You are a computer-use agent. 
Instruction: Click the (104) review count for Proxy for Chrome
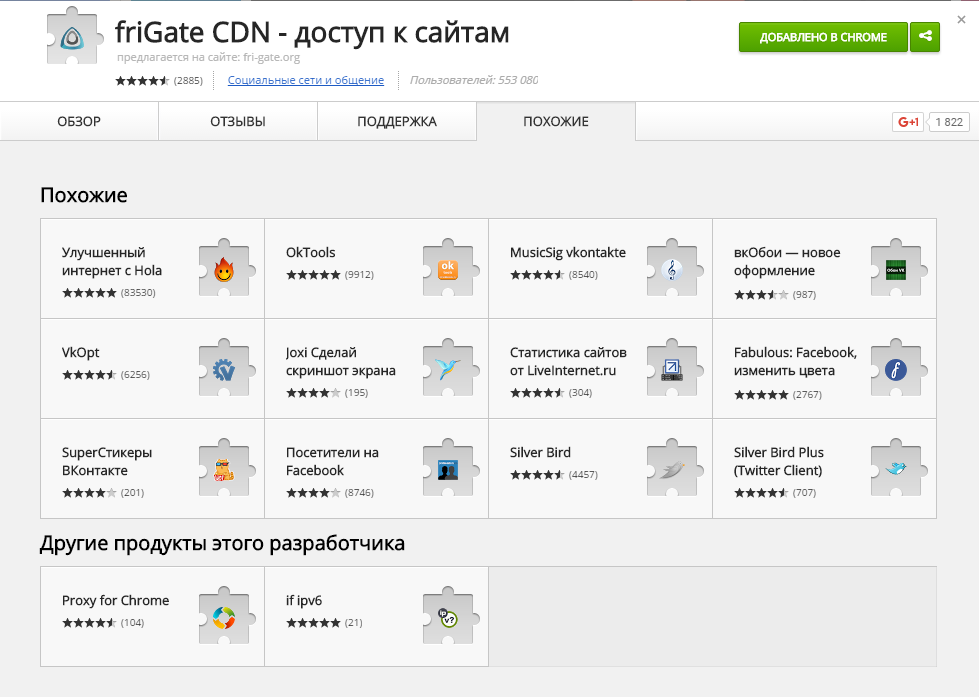132,622
